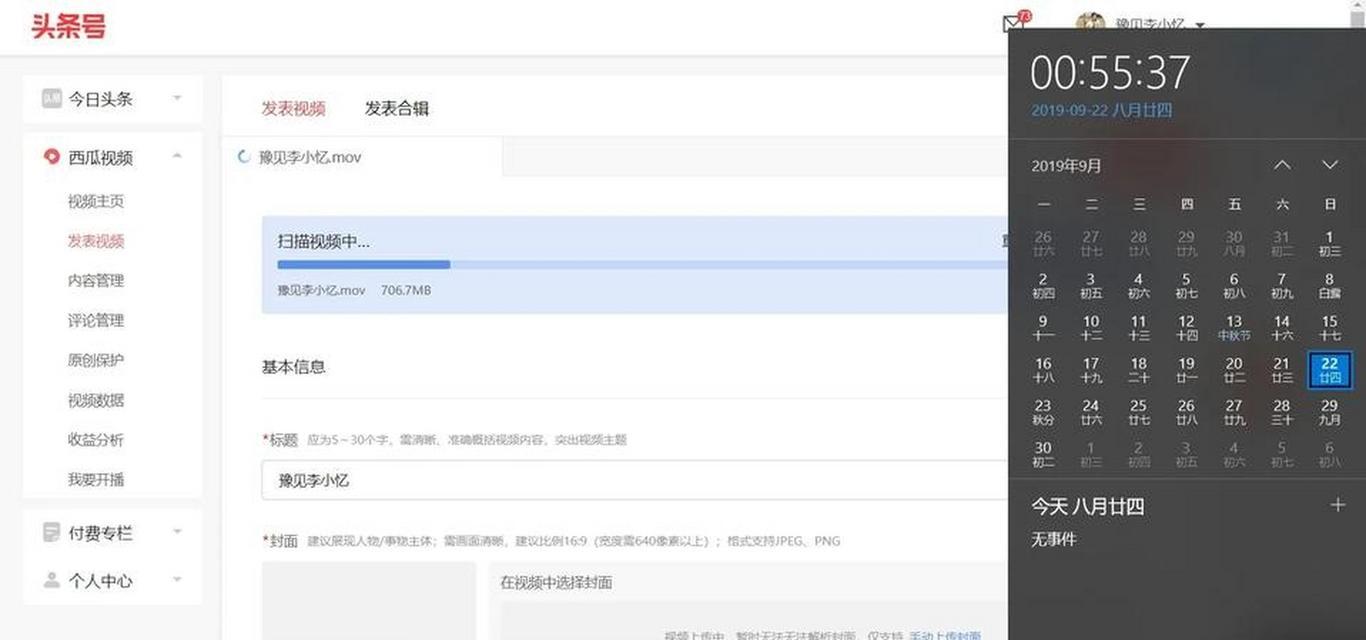This screenshot has width=1366, height=640.
Task: Select September 18 in the calendar
Action: (1138, 370)
